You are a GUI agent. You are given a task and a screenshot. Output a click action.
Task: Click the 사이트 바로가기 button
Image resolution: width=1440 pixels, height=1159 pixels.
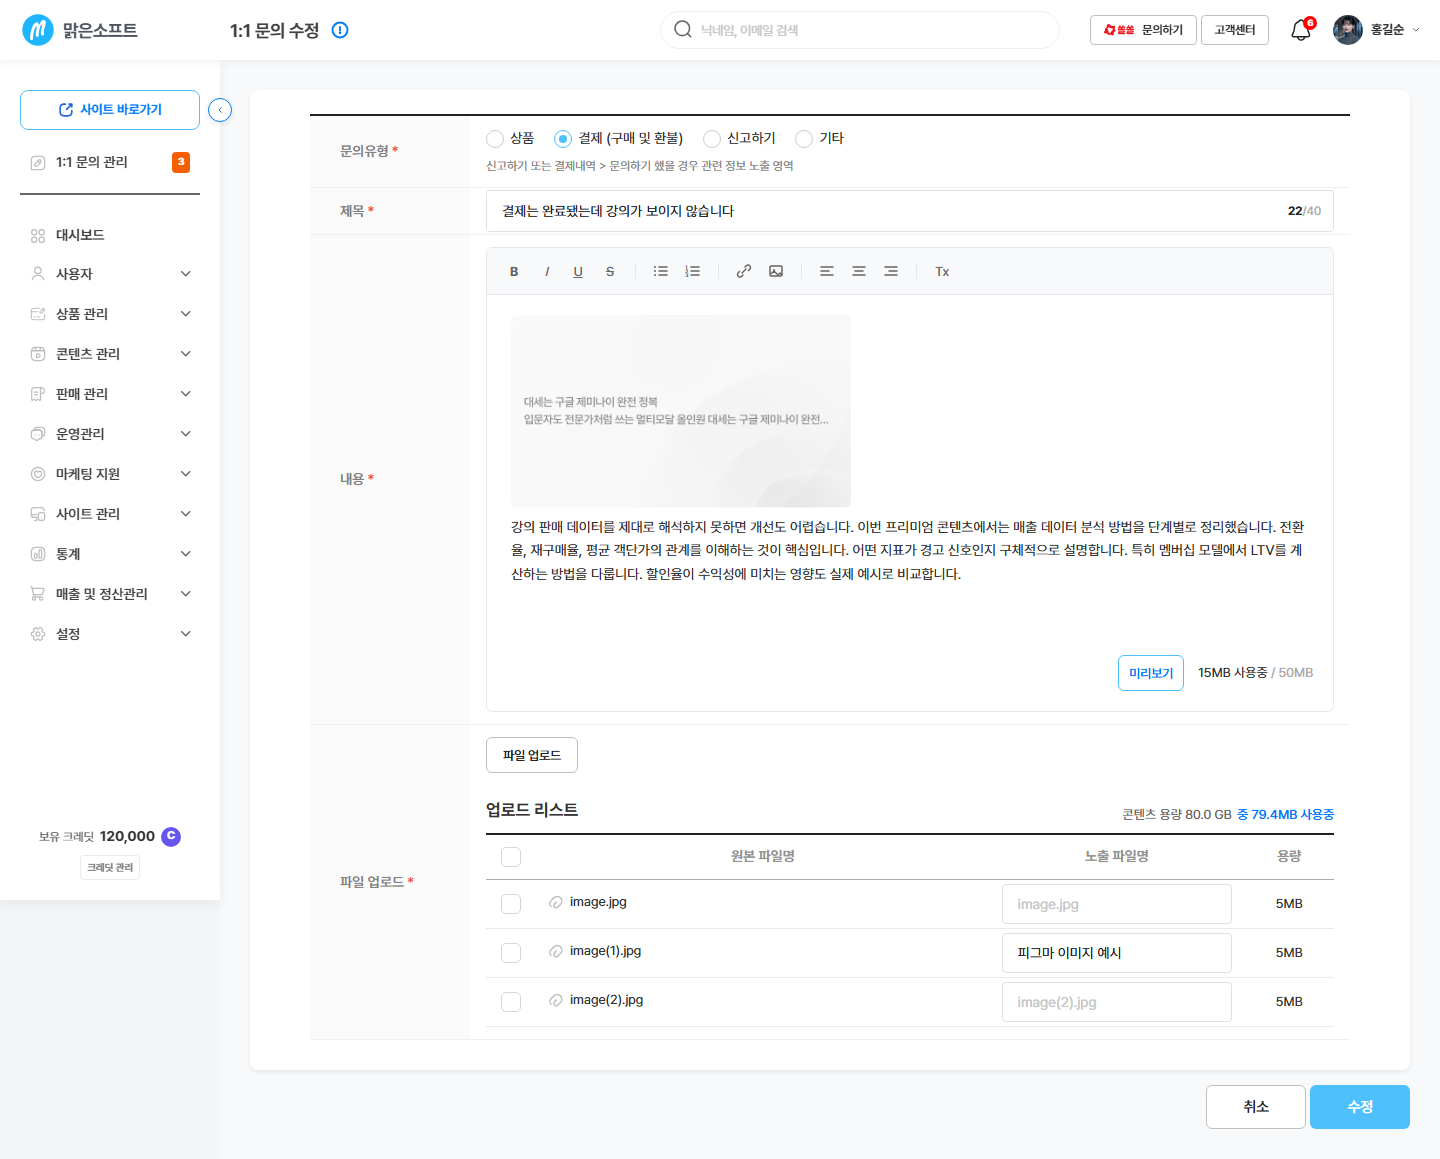[x=110, y=110]
